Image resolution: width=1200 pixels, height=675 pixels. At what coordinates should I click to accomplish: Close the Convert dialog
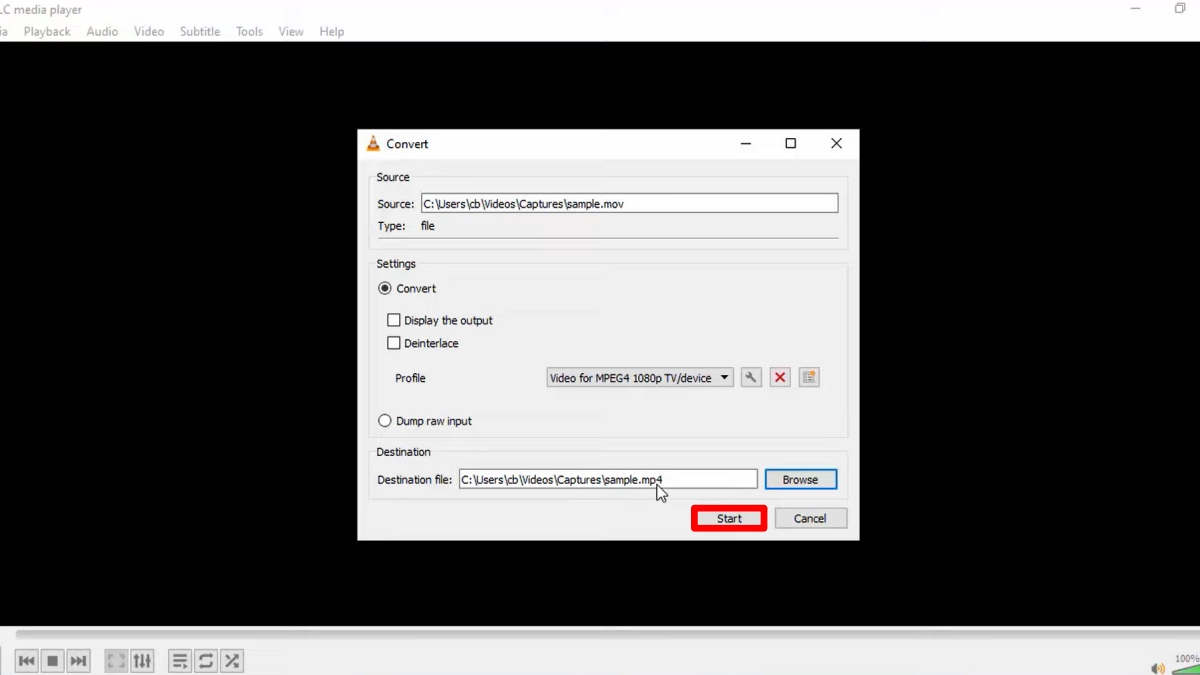836,144
